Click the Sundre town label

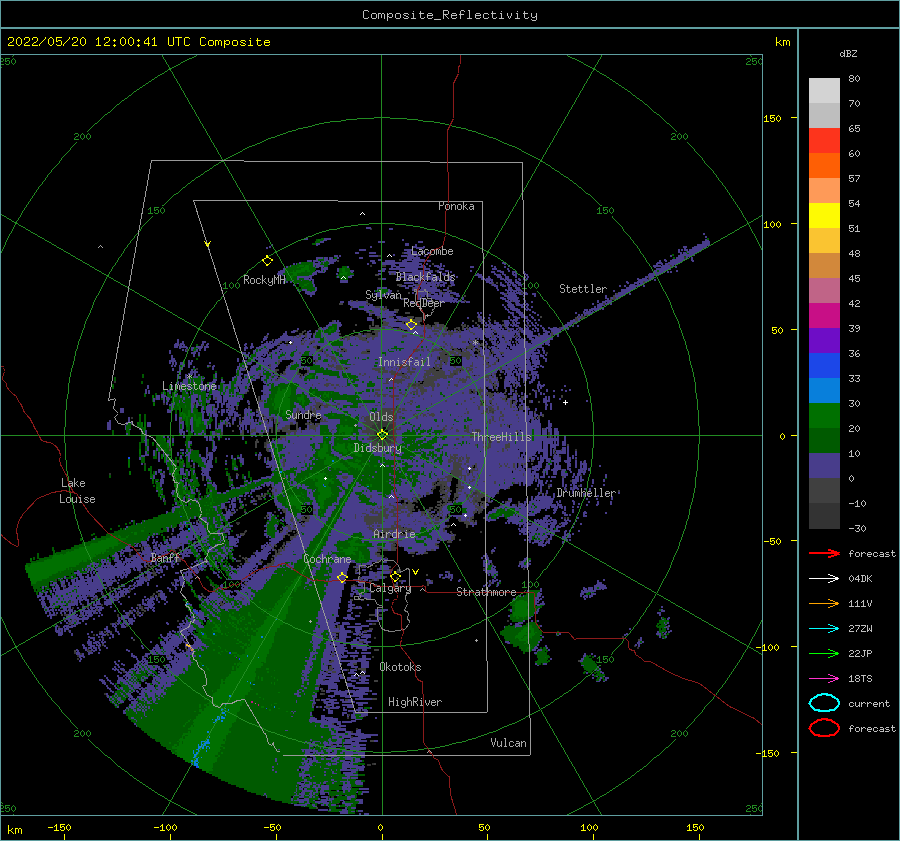point(303,414)
